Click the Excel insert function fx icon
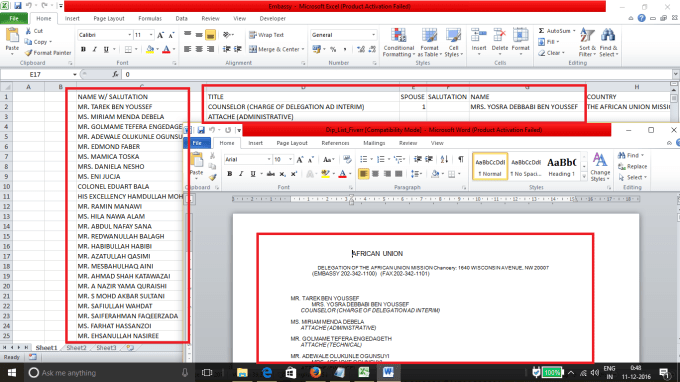The width and height of the screenshot is (680, 382). coord(115,75)
